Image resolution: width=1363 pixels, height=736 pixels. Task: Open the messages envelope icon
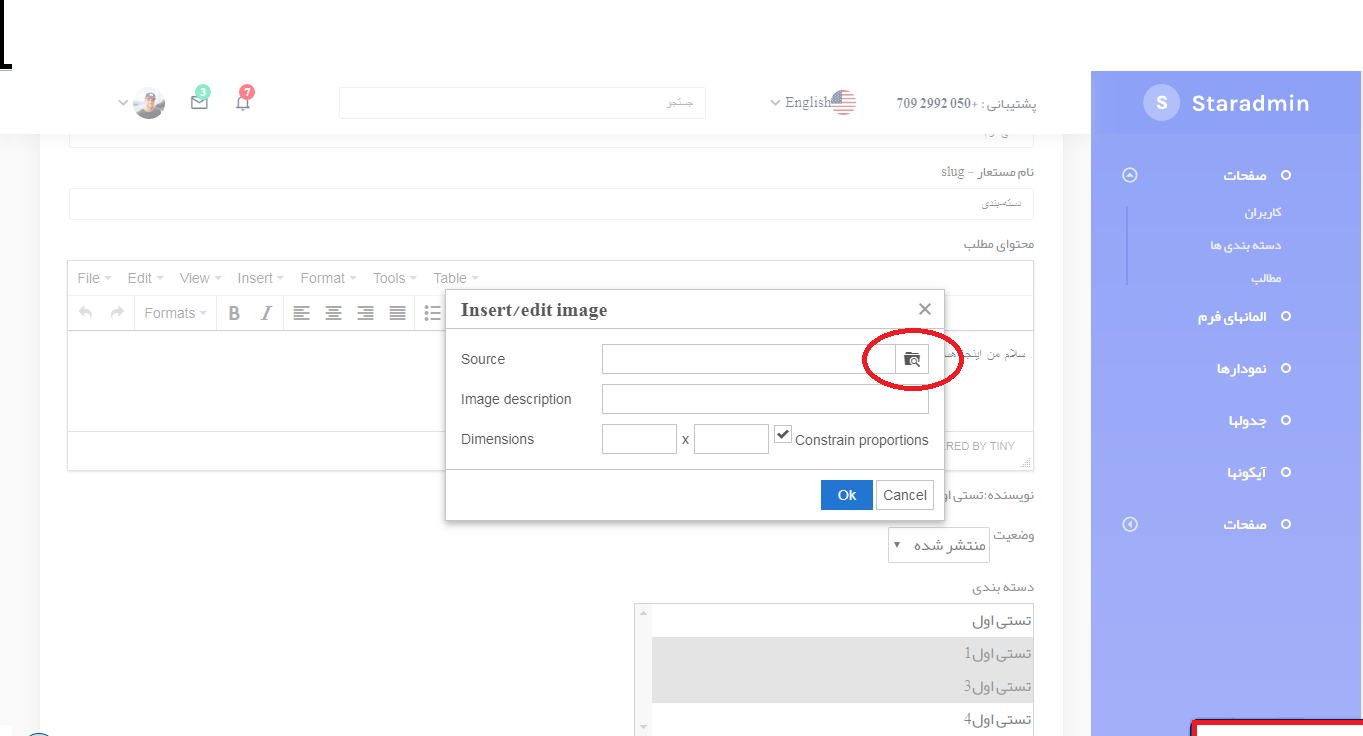pyautogui.click(x=199, y=101)
